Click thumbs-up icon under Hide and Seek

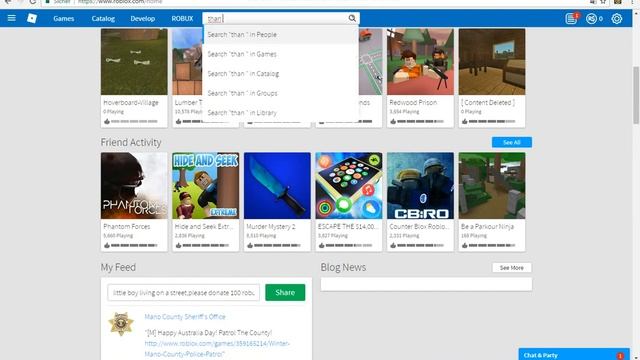(178, 245)
